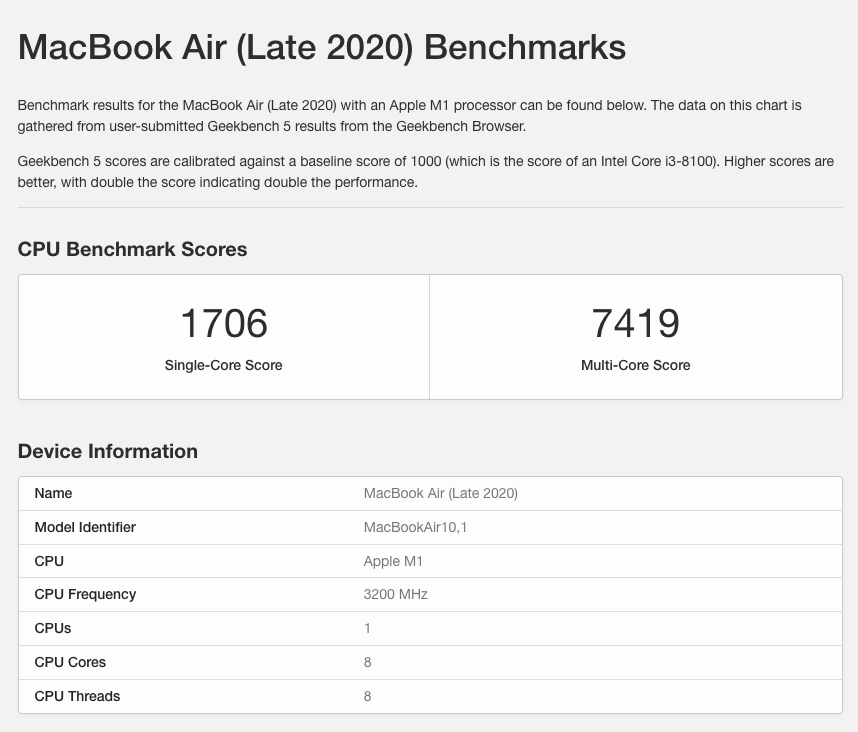Click the CPU Threads row label

(x=77, y=696)
